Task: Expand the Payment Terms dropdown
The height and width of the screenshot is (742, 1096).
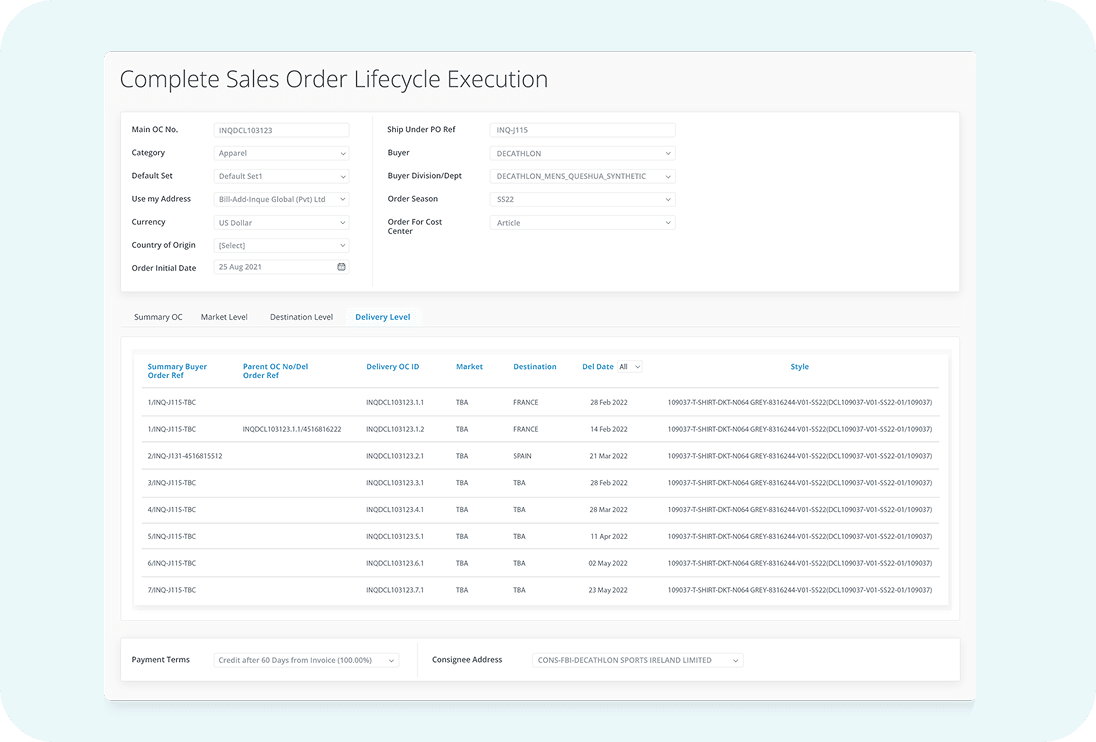Action: tap(307, 660)
